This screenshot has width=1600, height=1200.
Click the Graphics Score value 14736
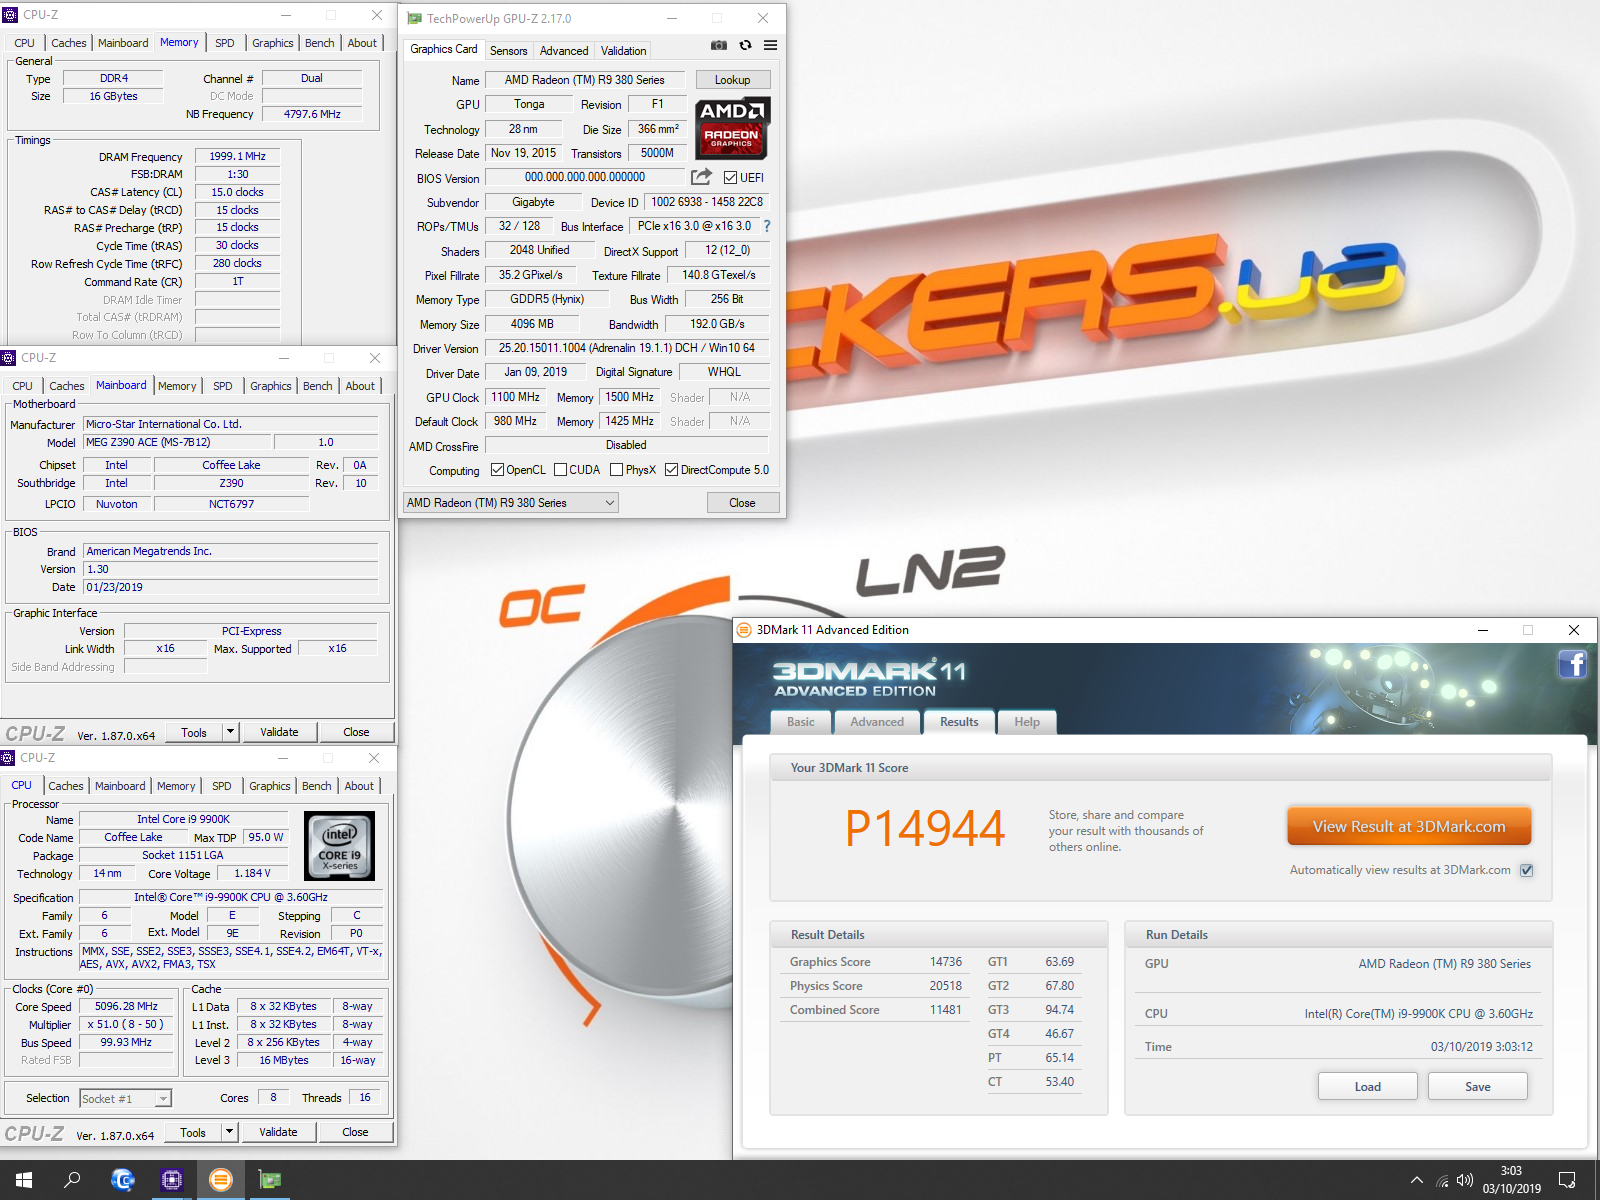click(945, 962)
